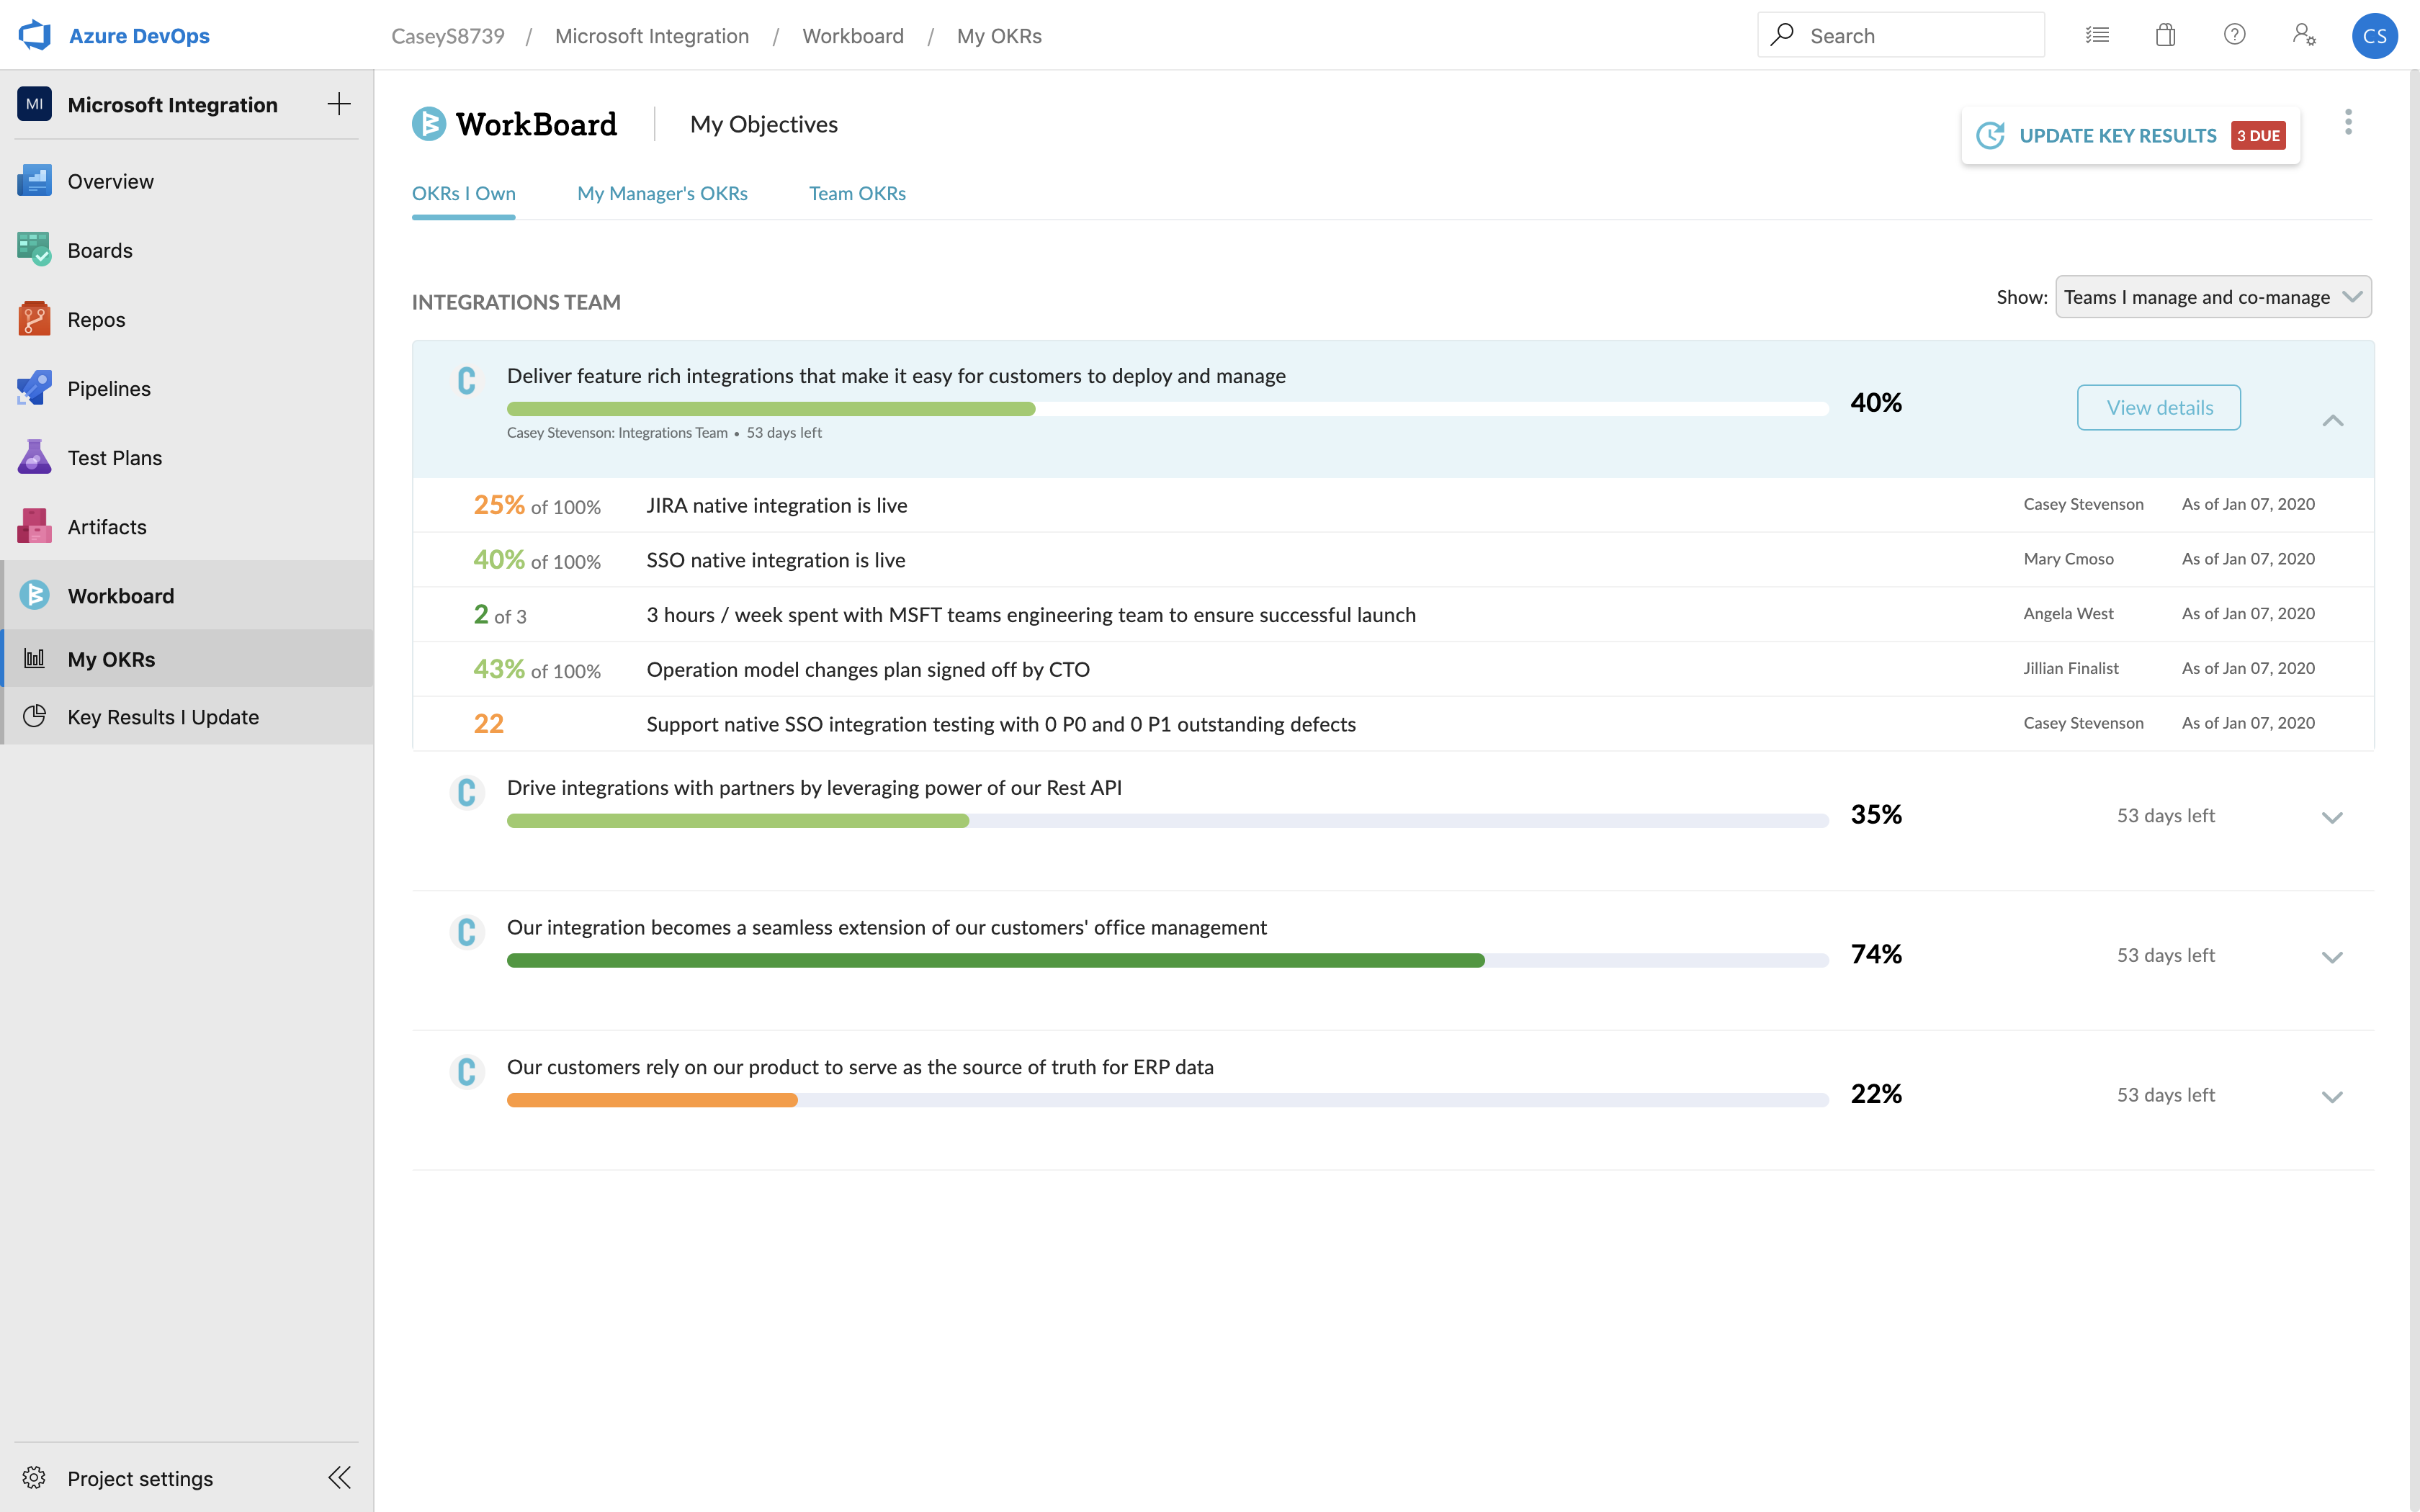Switch to Team OKRs tab

[857, 194]
